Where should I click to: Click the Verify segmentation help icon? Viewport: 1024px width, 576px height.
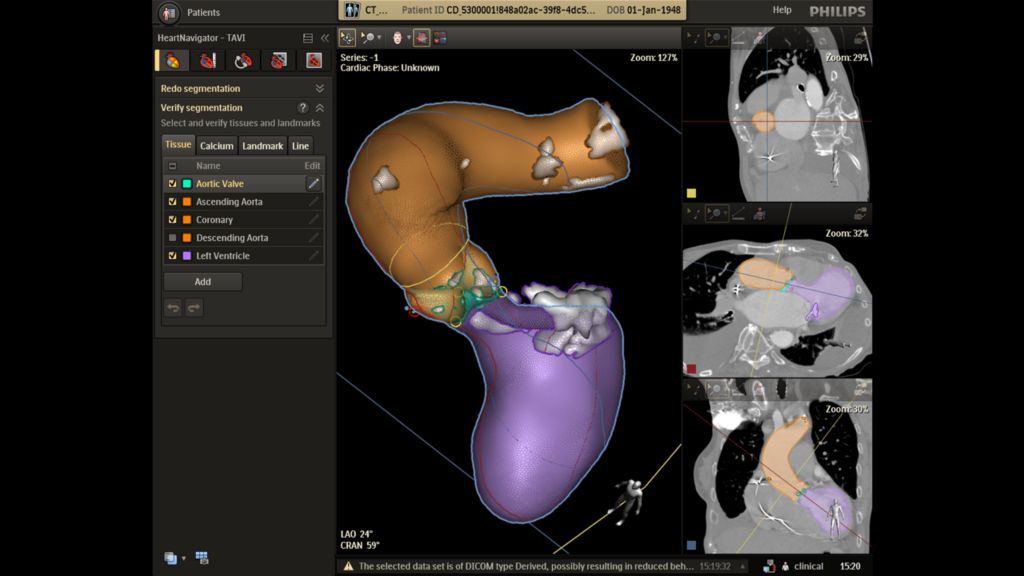[x=302, y=108]
